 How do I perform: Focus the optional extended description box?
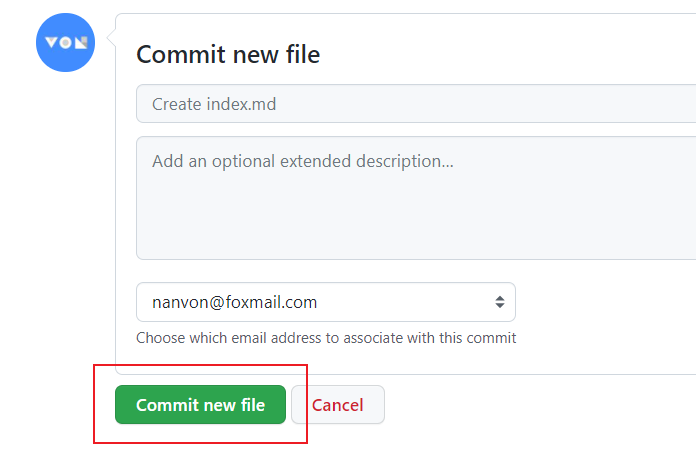pyautogui.click(x=416, y=198)
